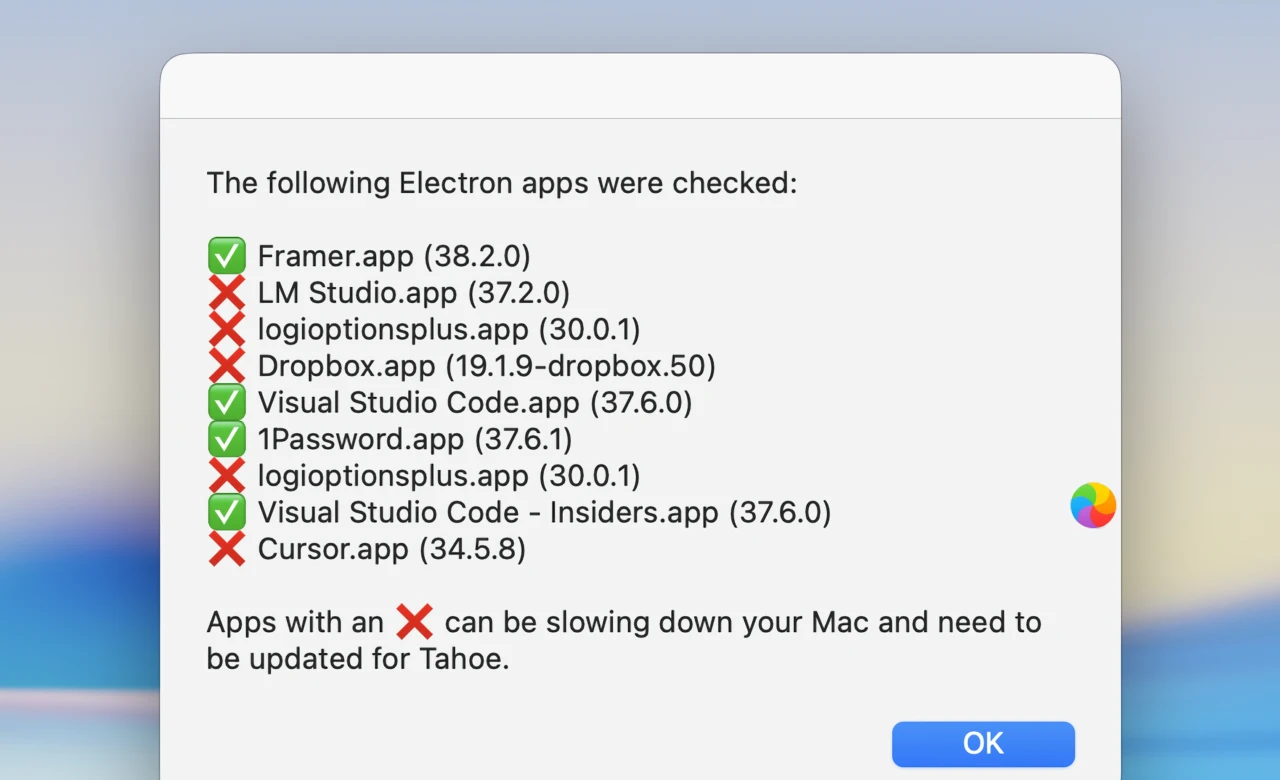Click the Dropbox.app version entry text
1280x780 pixels.
(486, 366)
